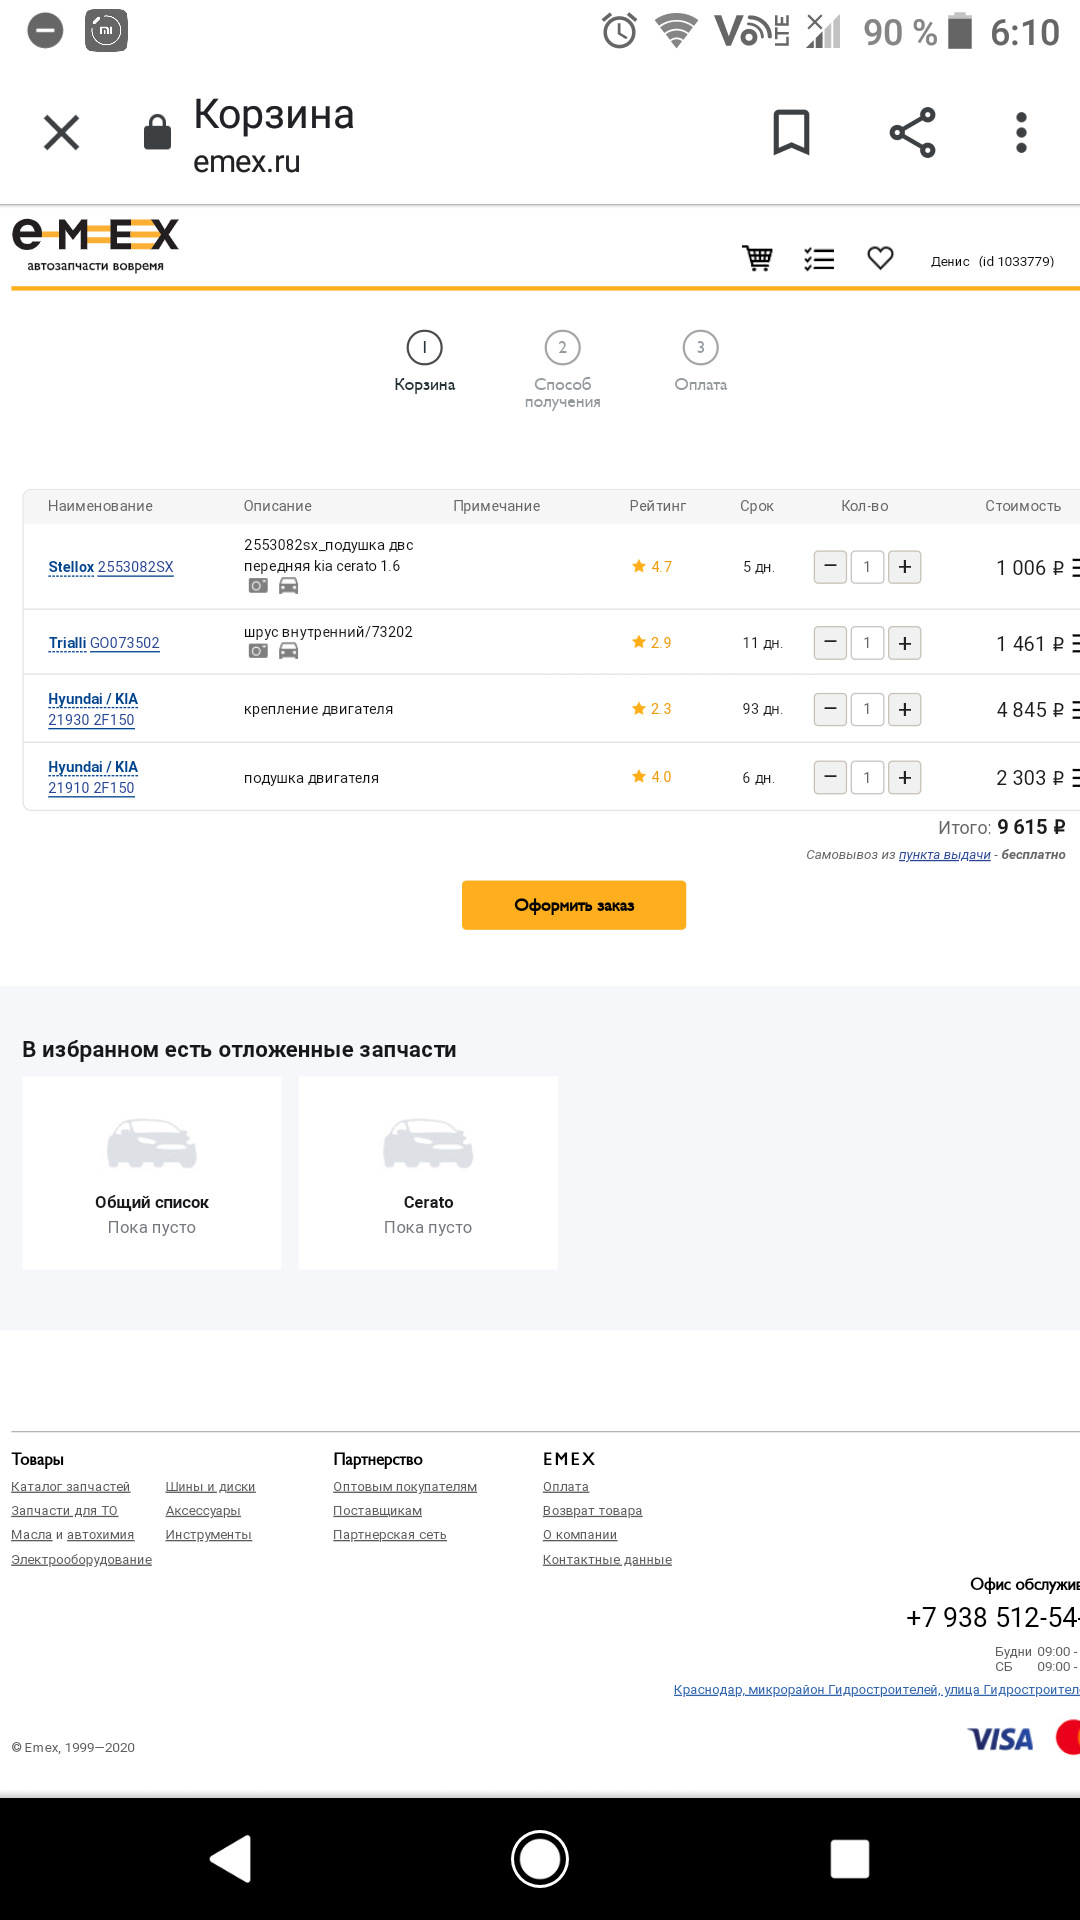Open Партнерская сеть link
The height and width of the screenshot is (1920, 1080).
390,1535
